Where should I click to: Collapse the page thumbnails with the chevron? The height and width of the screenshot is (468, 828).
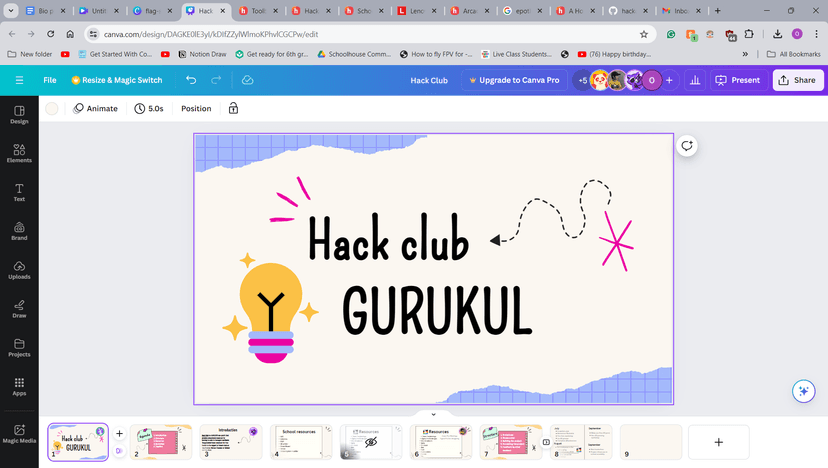tap(434, 415)
